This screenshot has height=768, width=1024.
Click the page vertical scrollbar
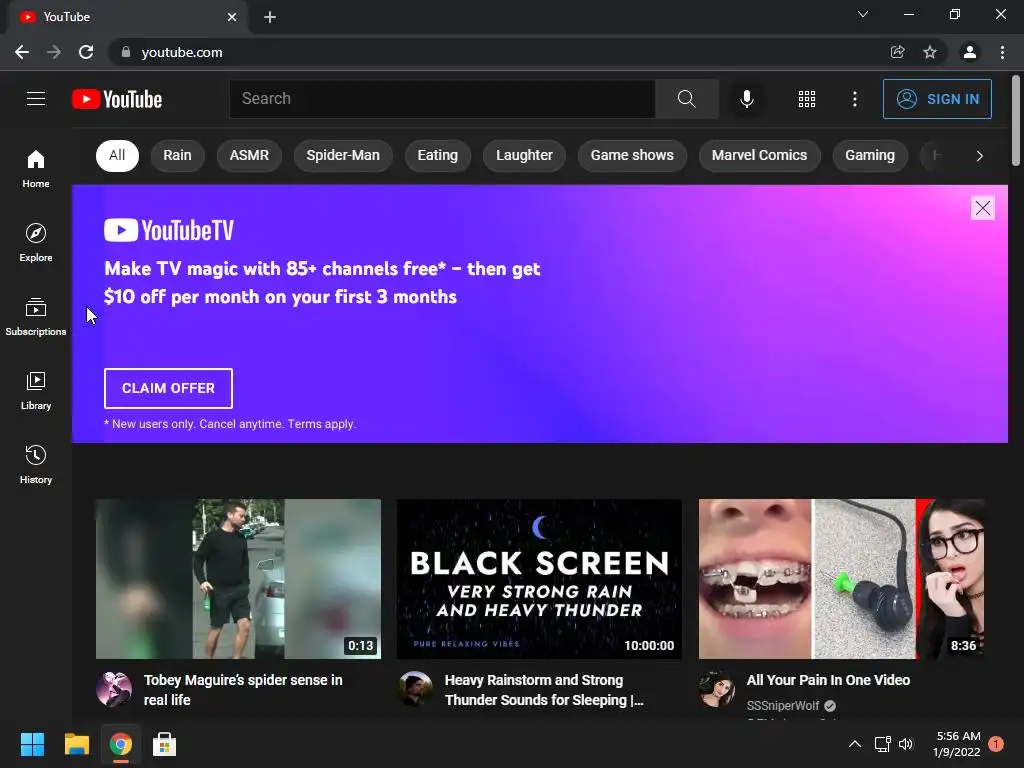point(1016,120)
